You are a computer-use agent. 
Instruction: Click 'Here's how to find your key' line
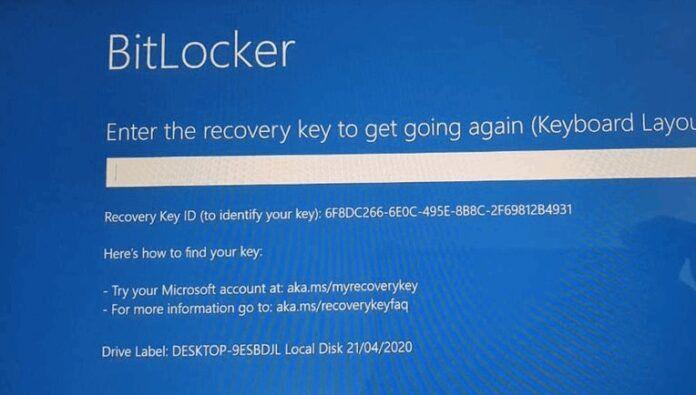tap(183, 253)
